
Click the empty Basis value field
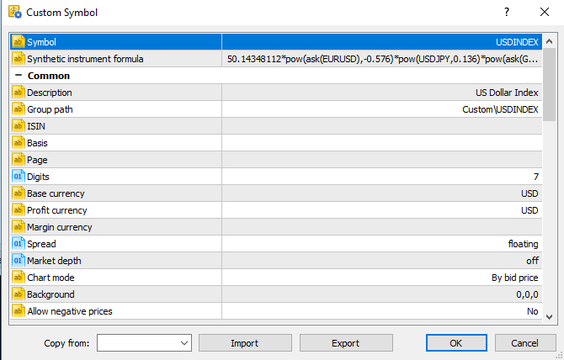point(382,143)
